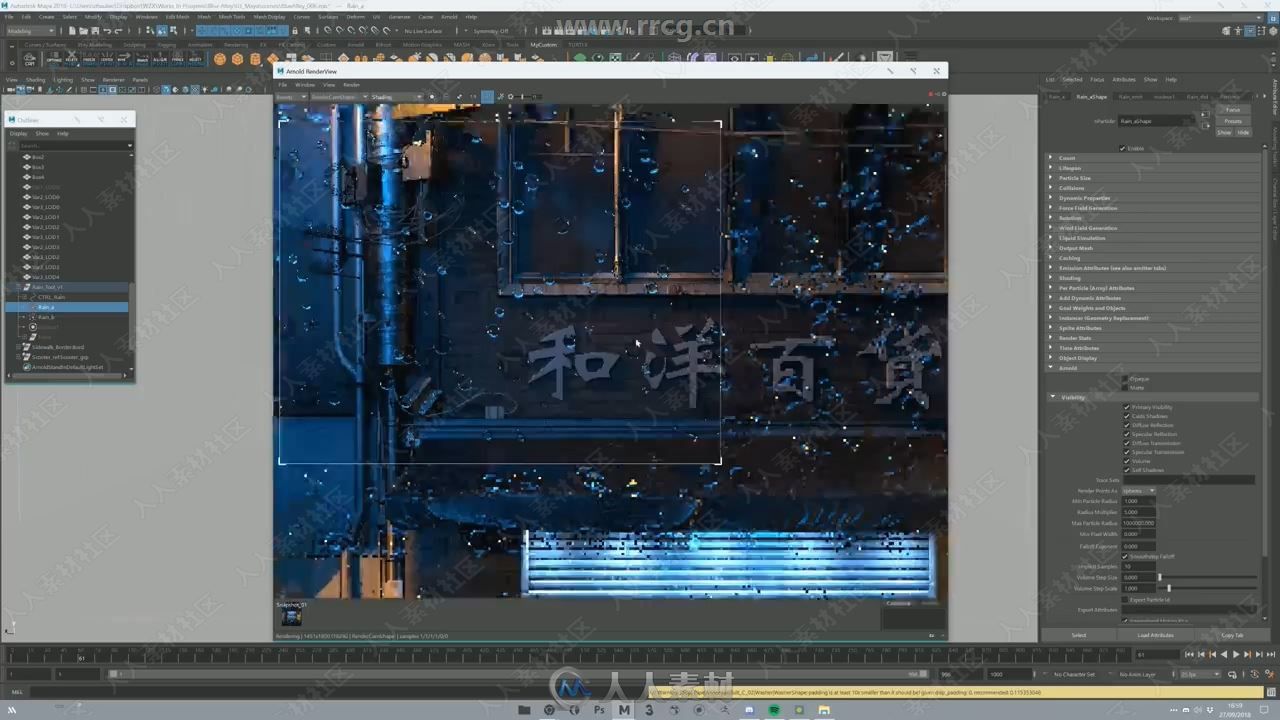The width and height of the screenshot is (1280, 720).
Task: Click the snapshot thumbnail icon in RenderView
Action: [291, 617]
